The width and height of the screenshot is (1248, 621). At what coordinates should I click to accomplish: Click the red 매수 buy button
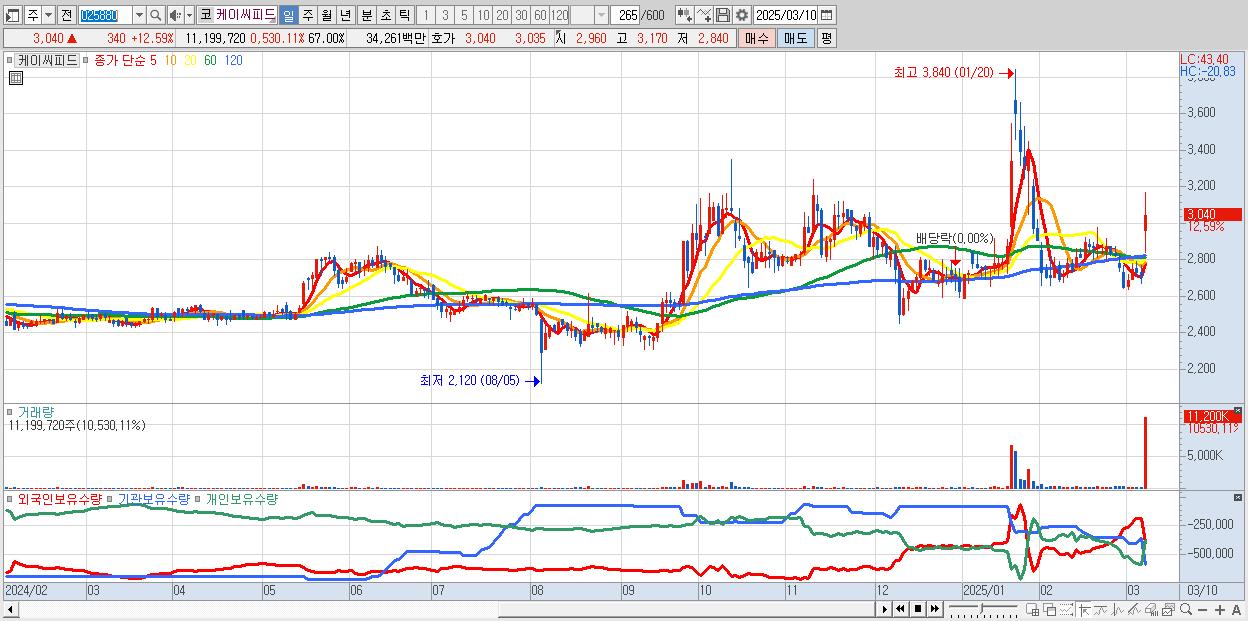pos(755,38)
